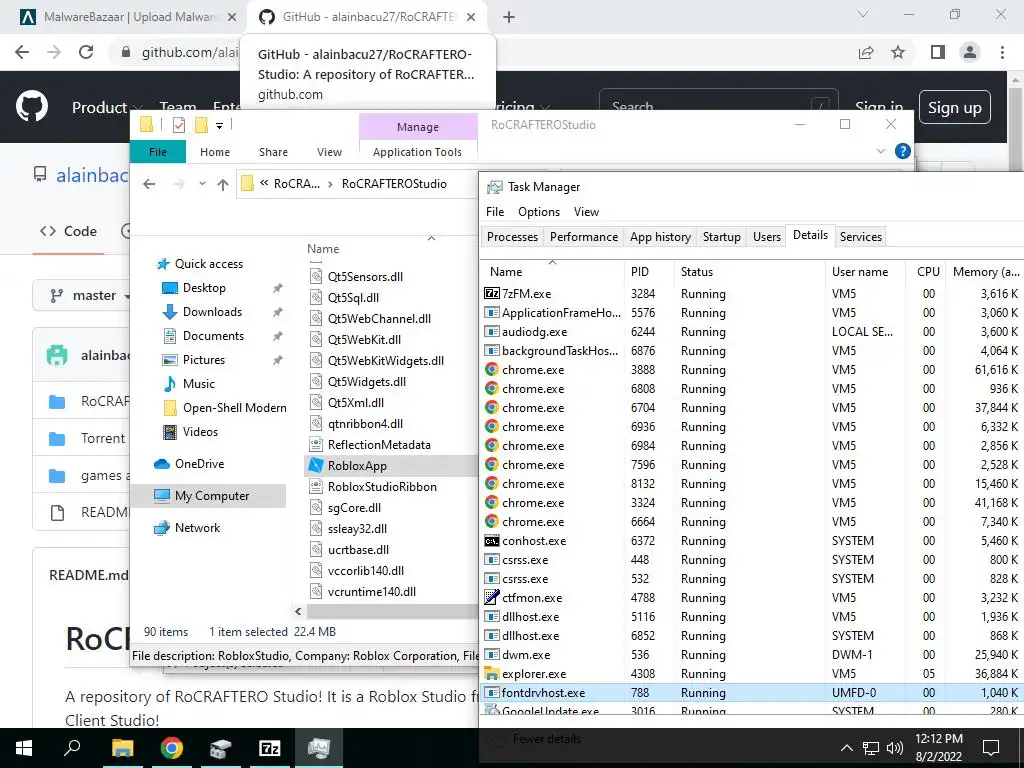Show hidden system tray icons
1024x768 pixels.
pyautogui.click(x=846, y=748)
